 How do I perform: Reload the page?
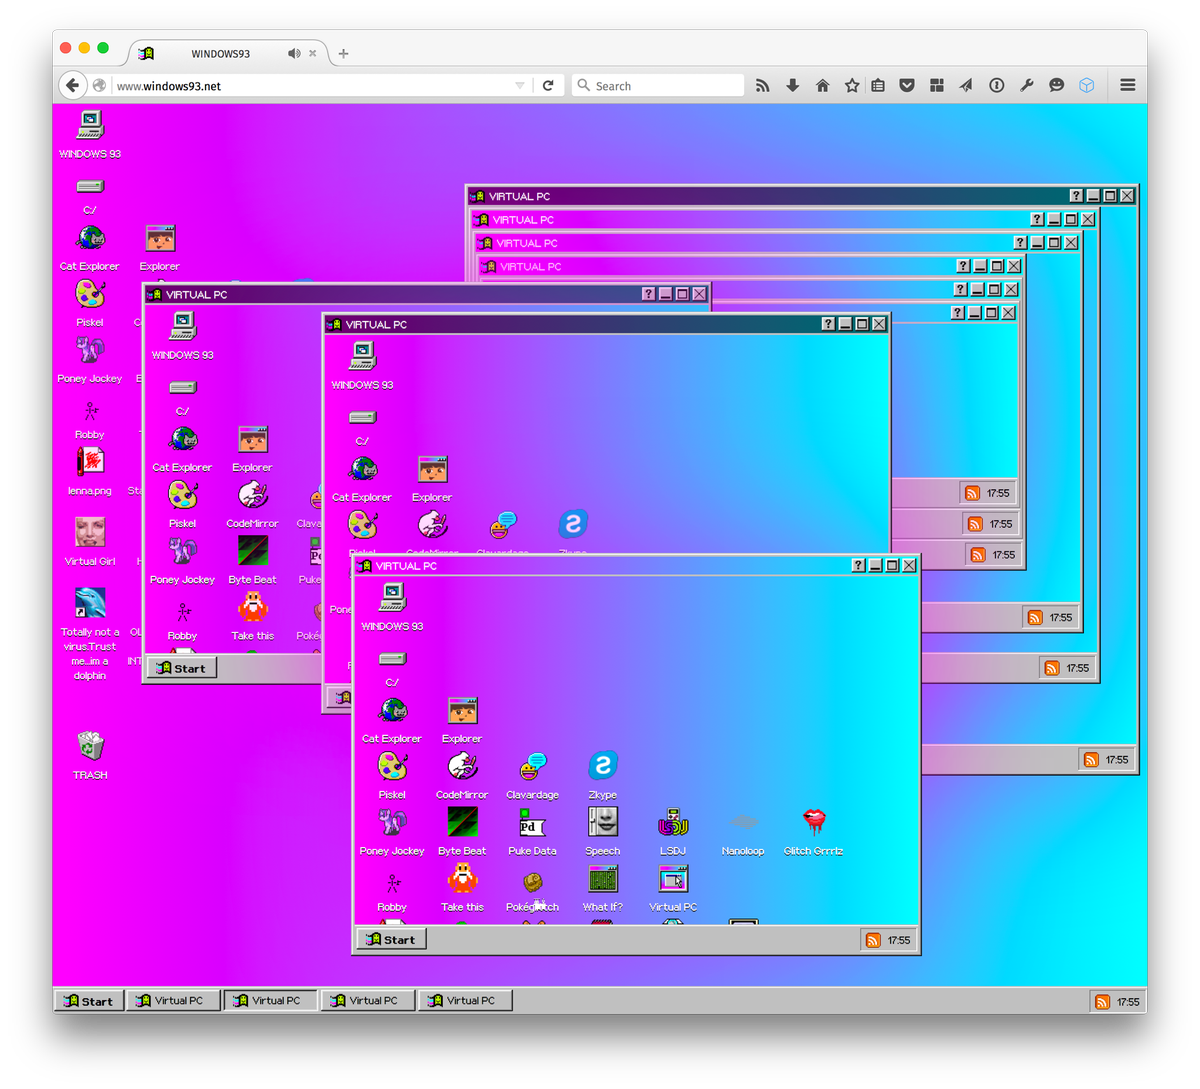[548, 85]
